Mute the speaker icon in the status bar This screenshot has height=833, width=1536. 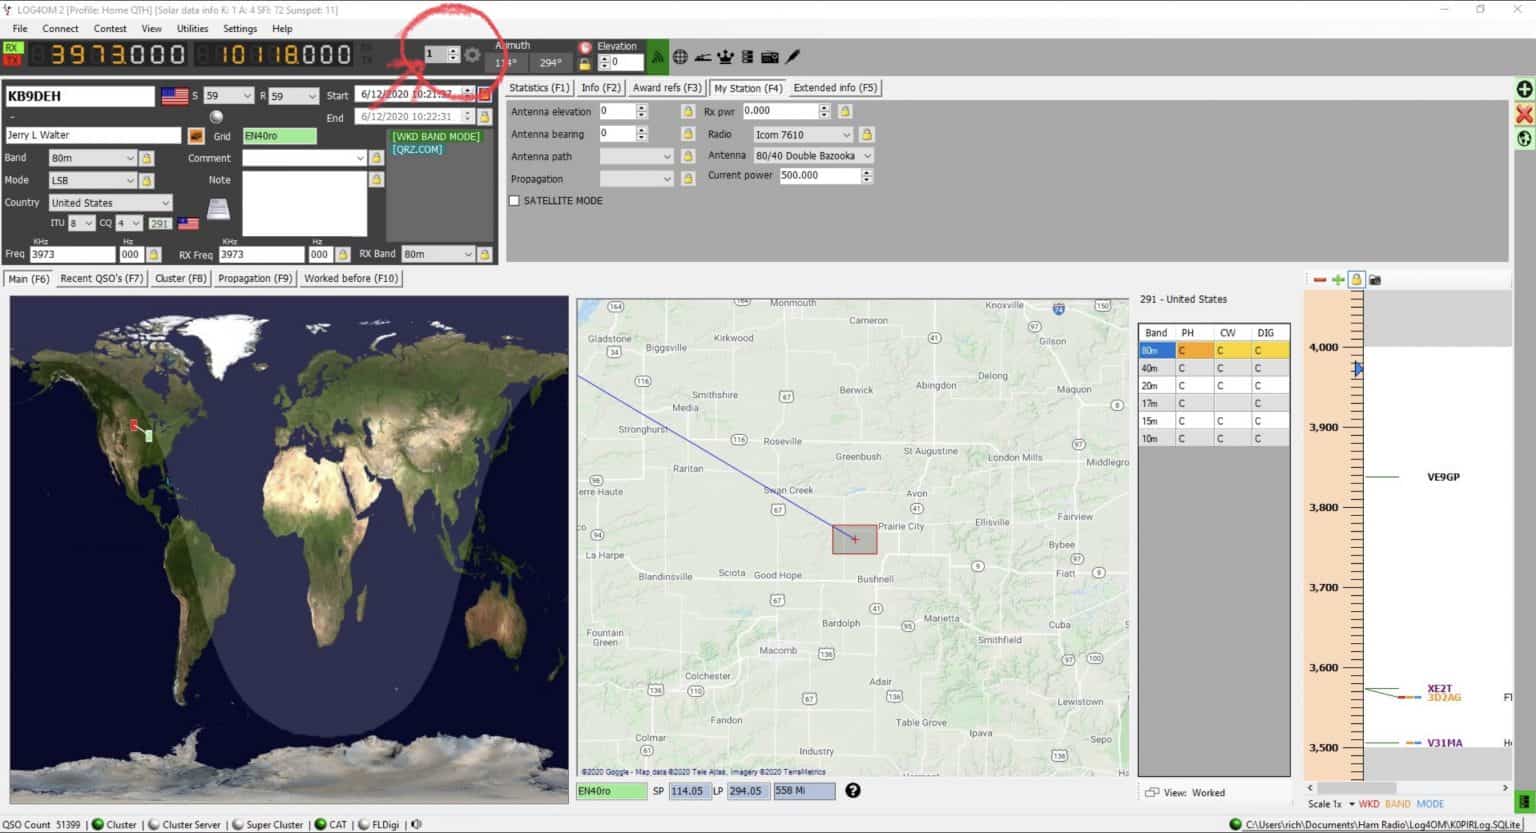point(416,824)
